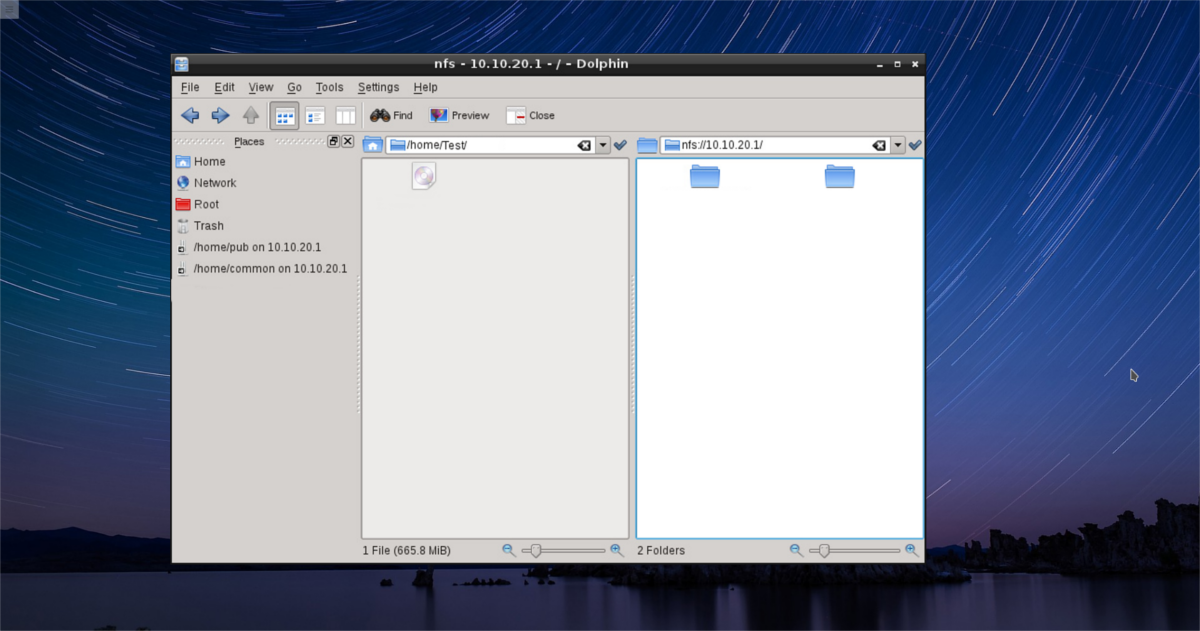Image resolution: width=1200 pixels, height=631 pixels.
Task: Go forward with the Forward arrow
Action: (x=220, y=115)
